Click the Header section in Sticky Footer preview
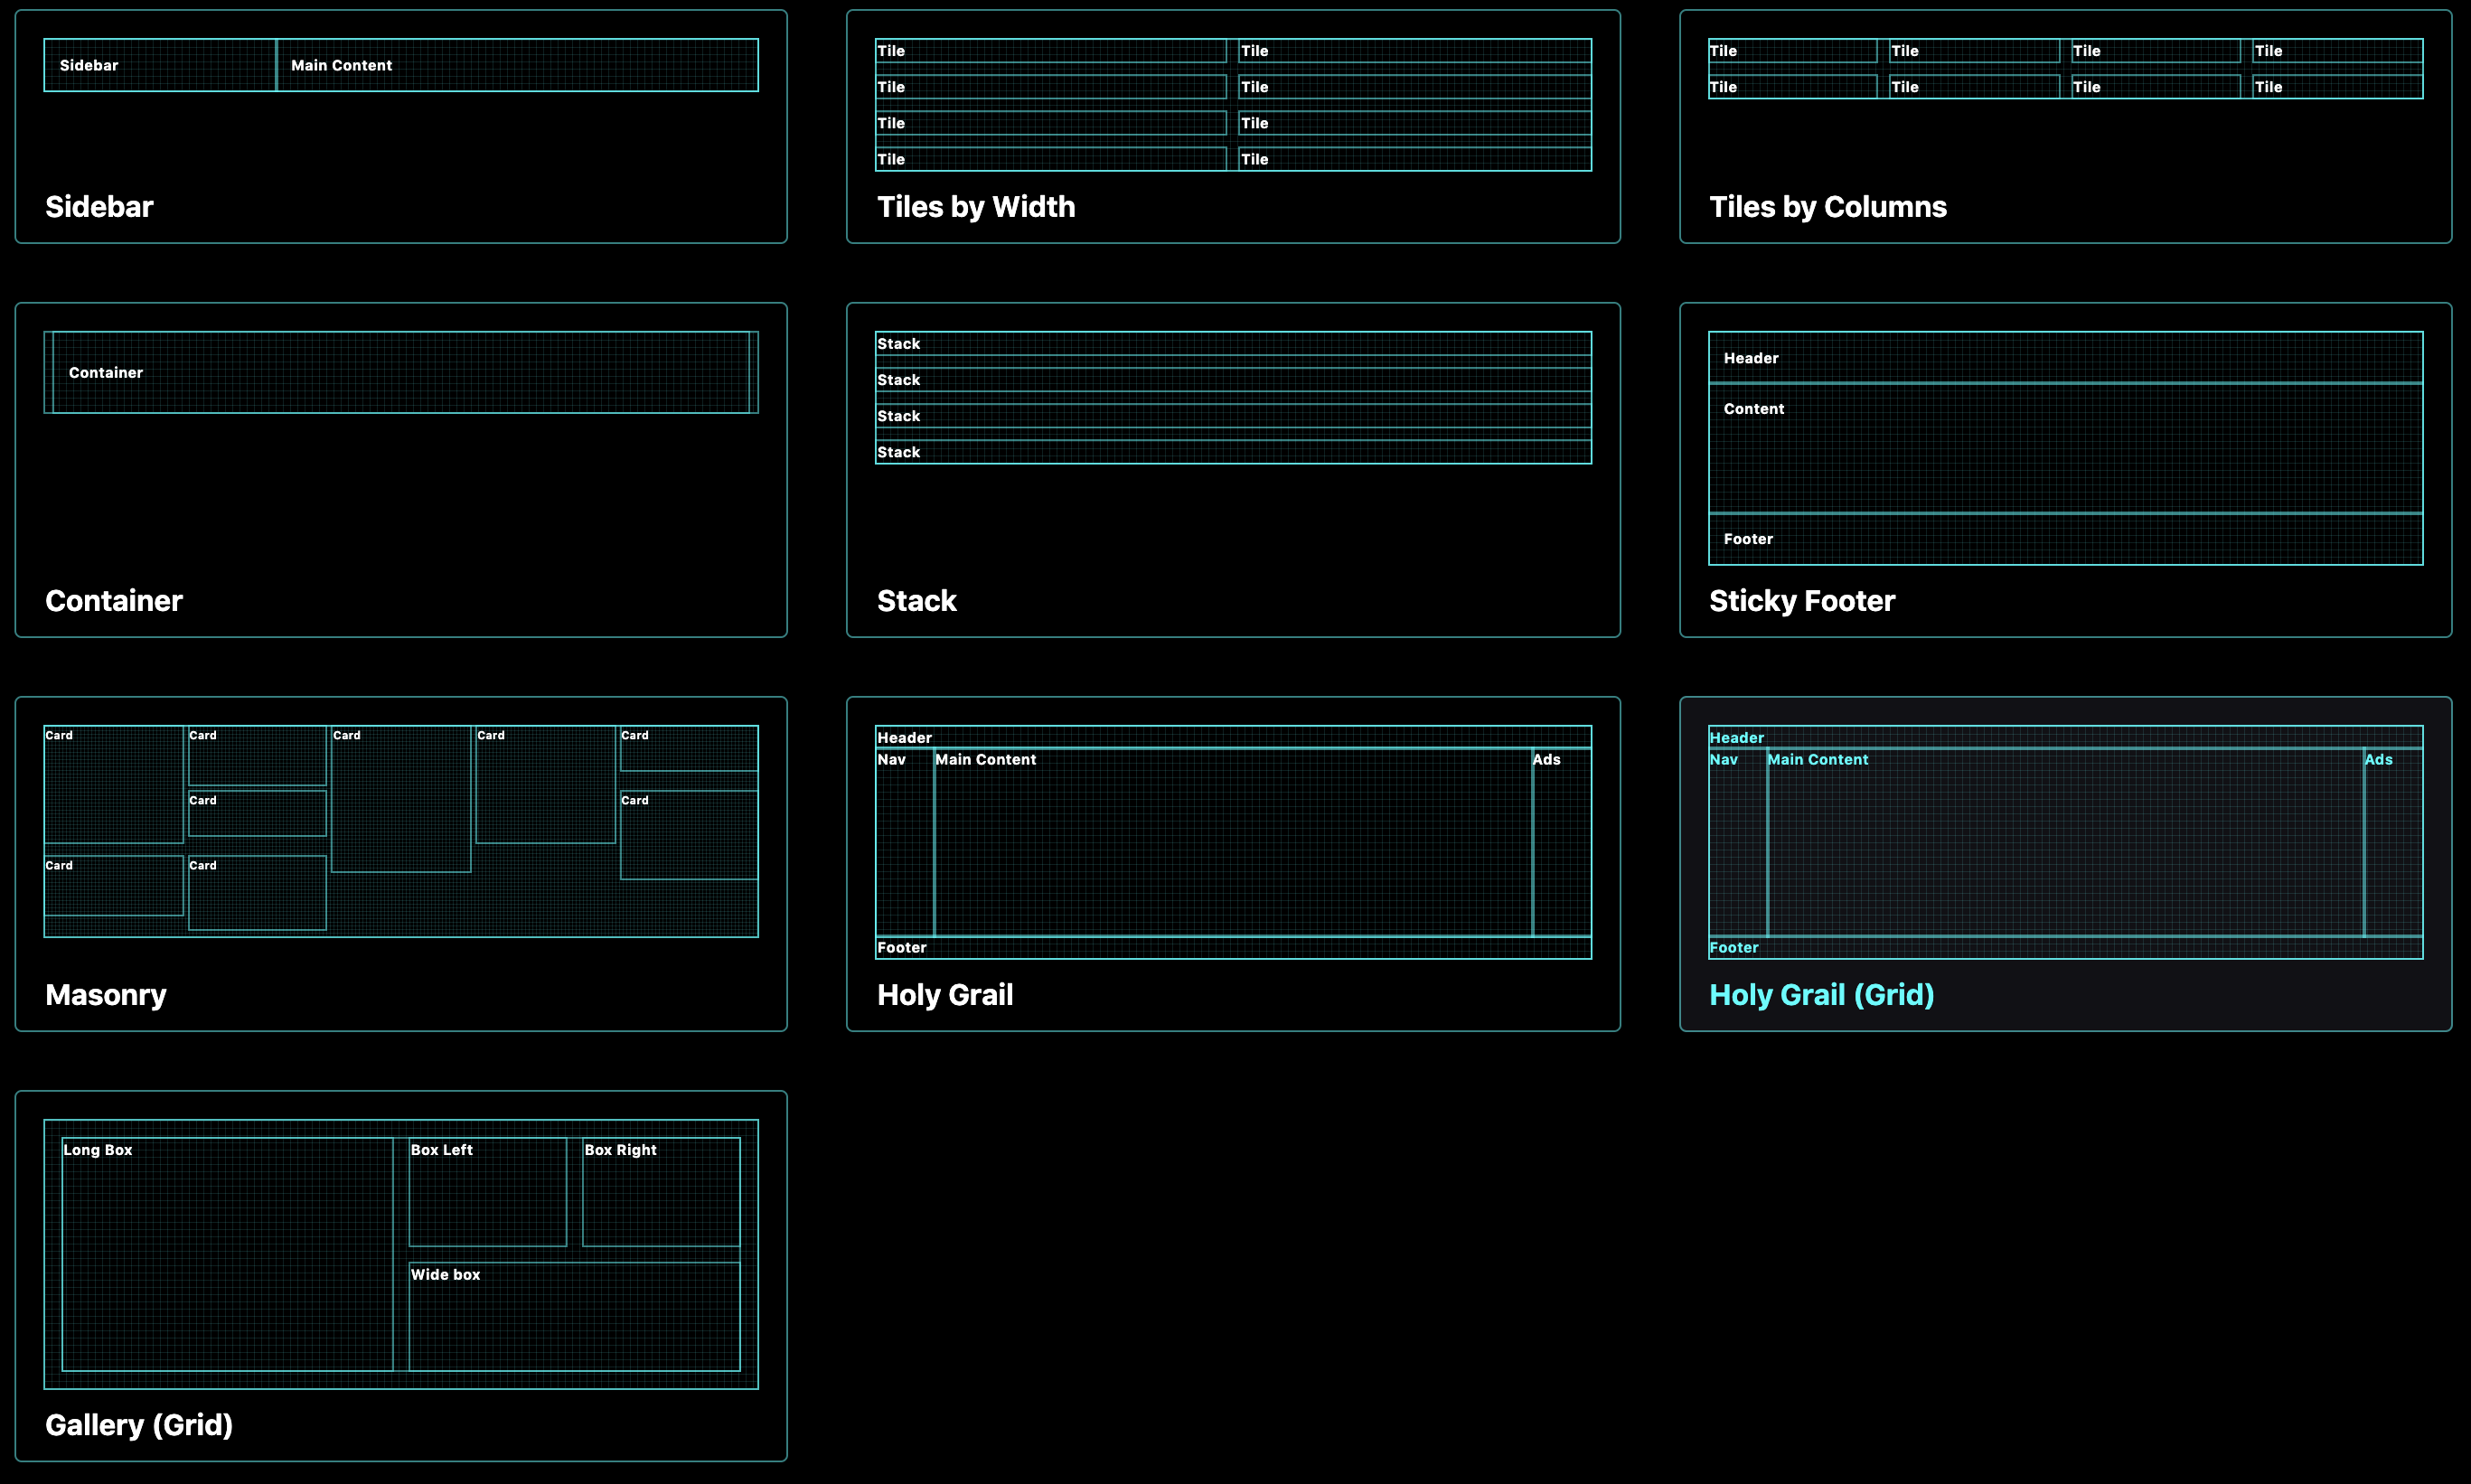 2066,357
